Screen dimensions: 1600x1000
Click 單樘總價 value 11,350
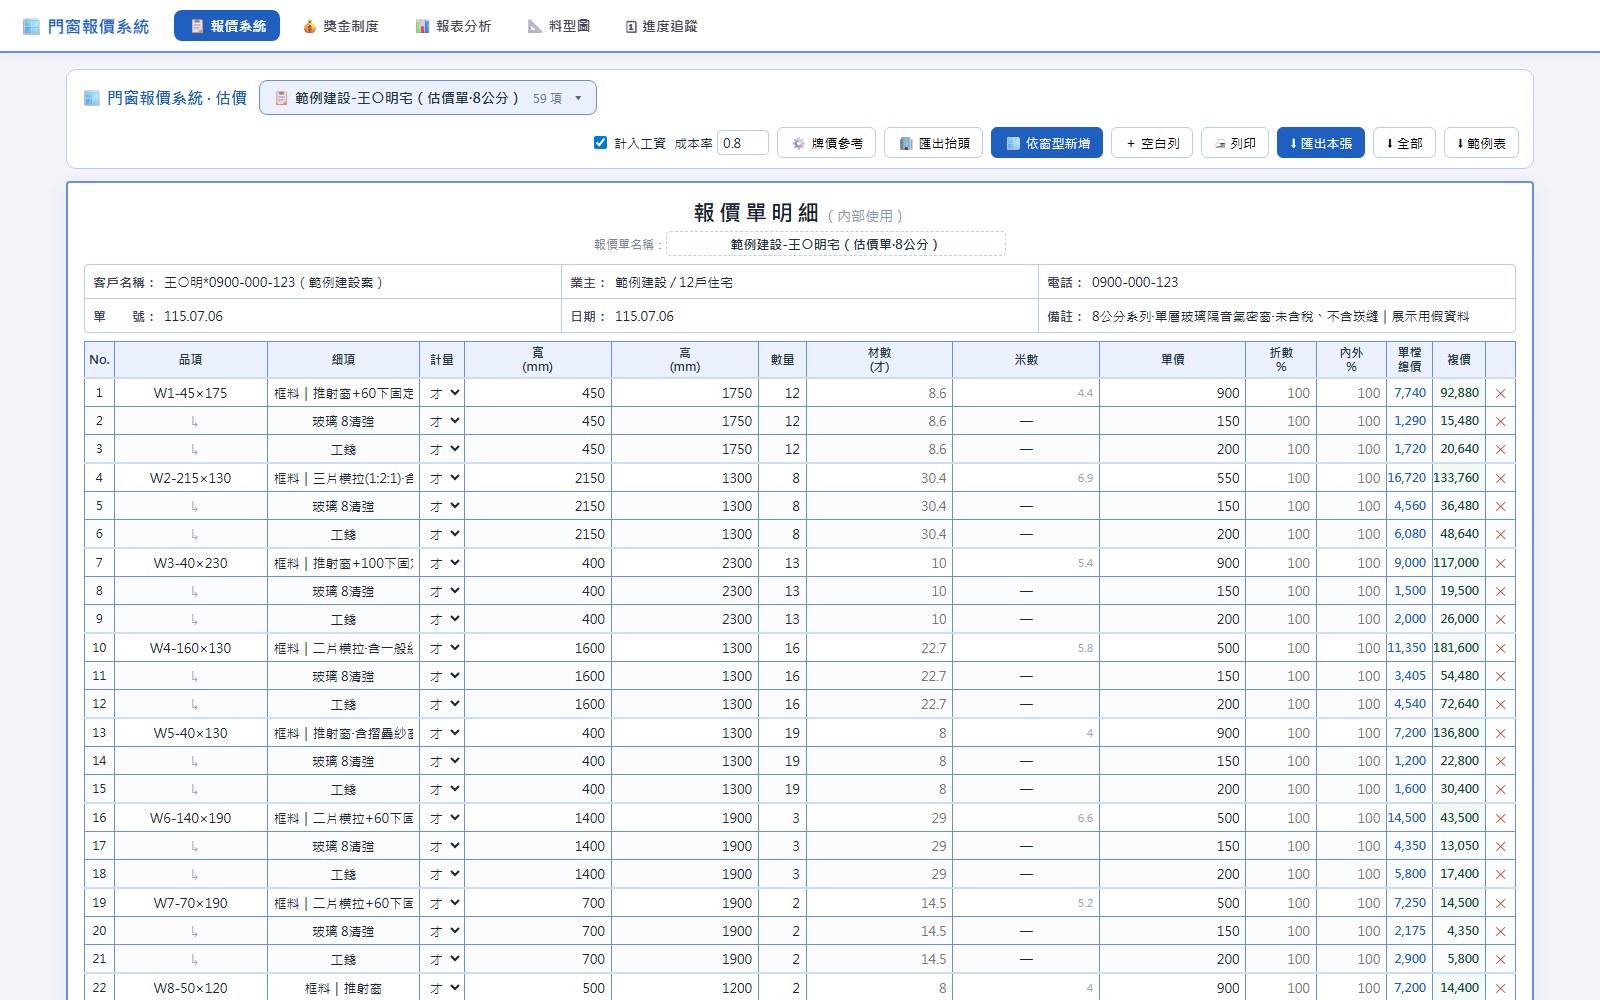(x=1408, y=648)
